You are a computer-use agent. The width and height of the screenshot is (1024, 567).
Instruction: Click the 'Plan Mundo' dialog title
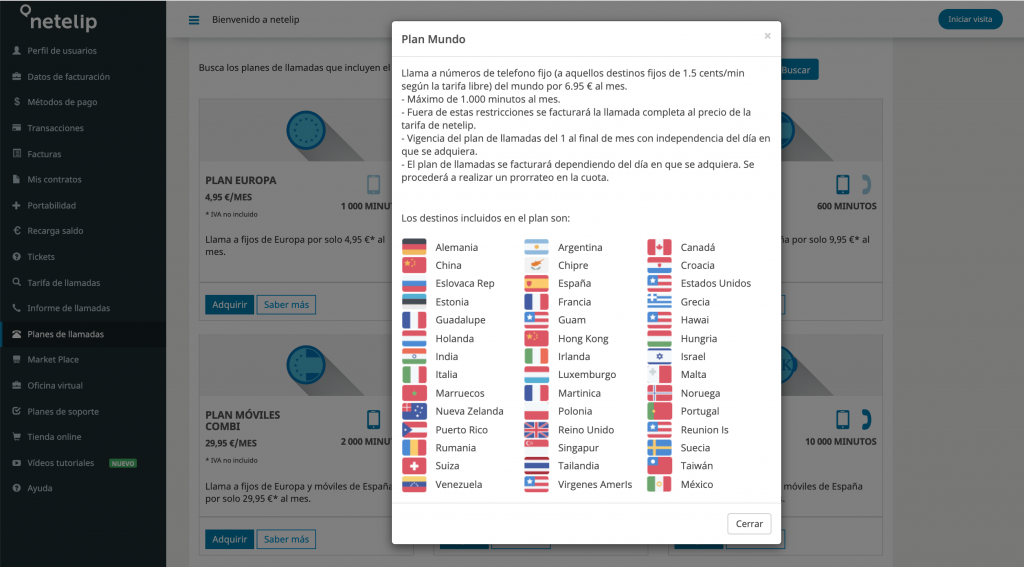[x=433, y=39]
